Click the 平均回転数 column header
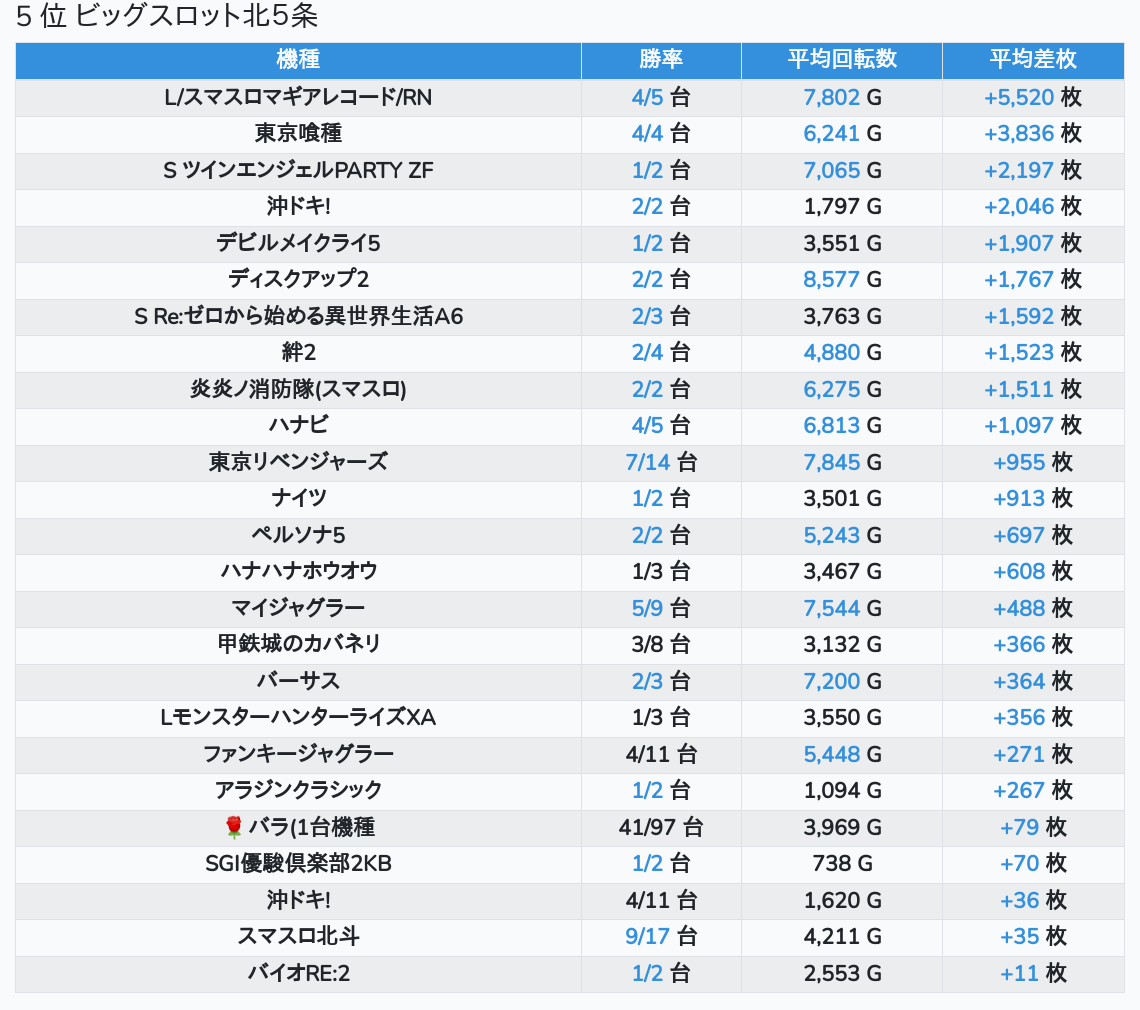1140x1010 pixels. [842, 59]
